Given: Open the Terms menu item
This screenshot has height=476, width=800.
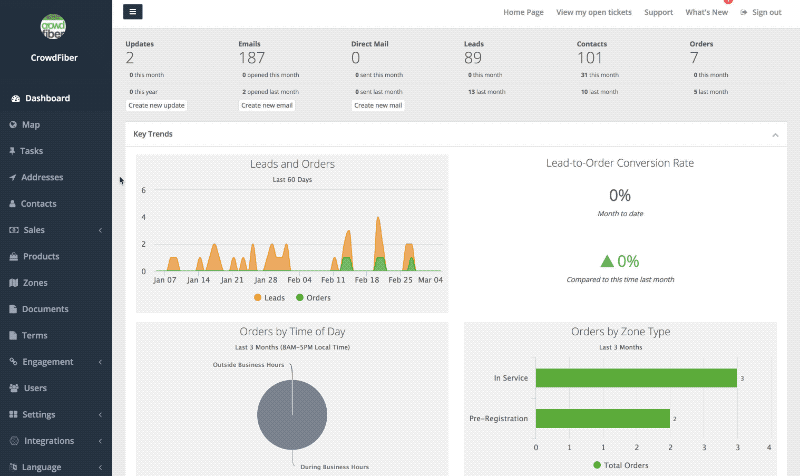Looking at the screenshot, I should (x=35, y=335).
